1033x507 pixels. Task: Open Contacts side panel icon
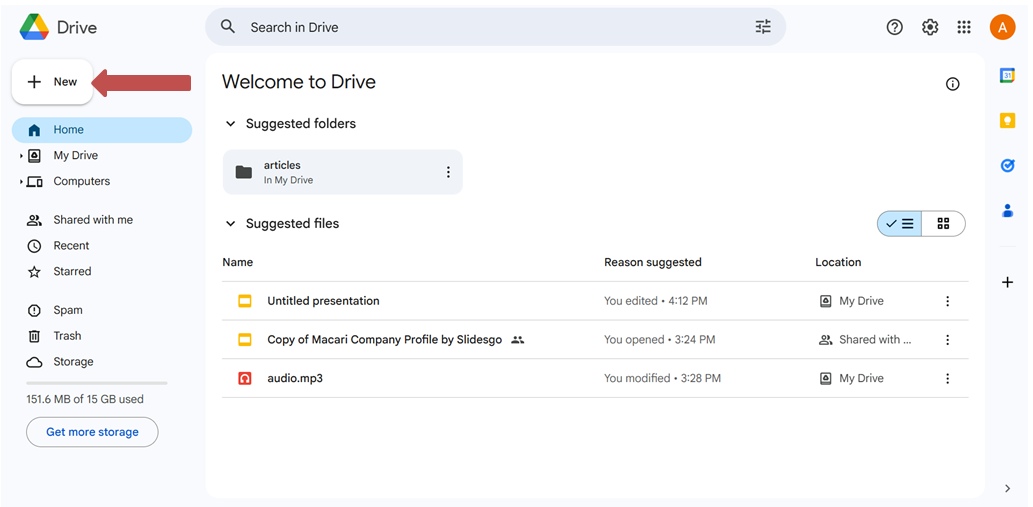tap(1007, 211)
